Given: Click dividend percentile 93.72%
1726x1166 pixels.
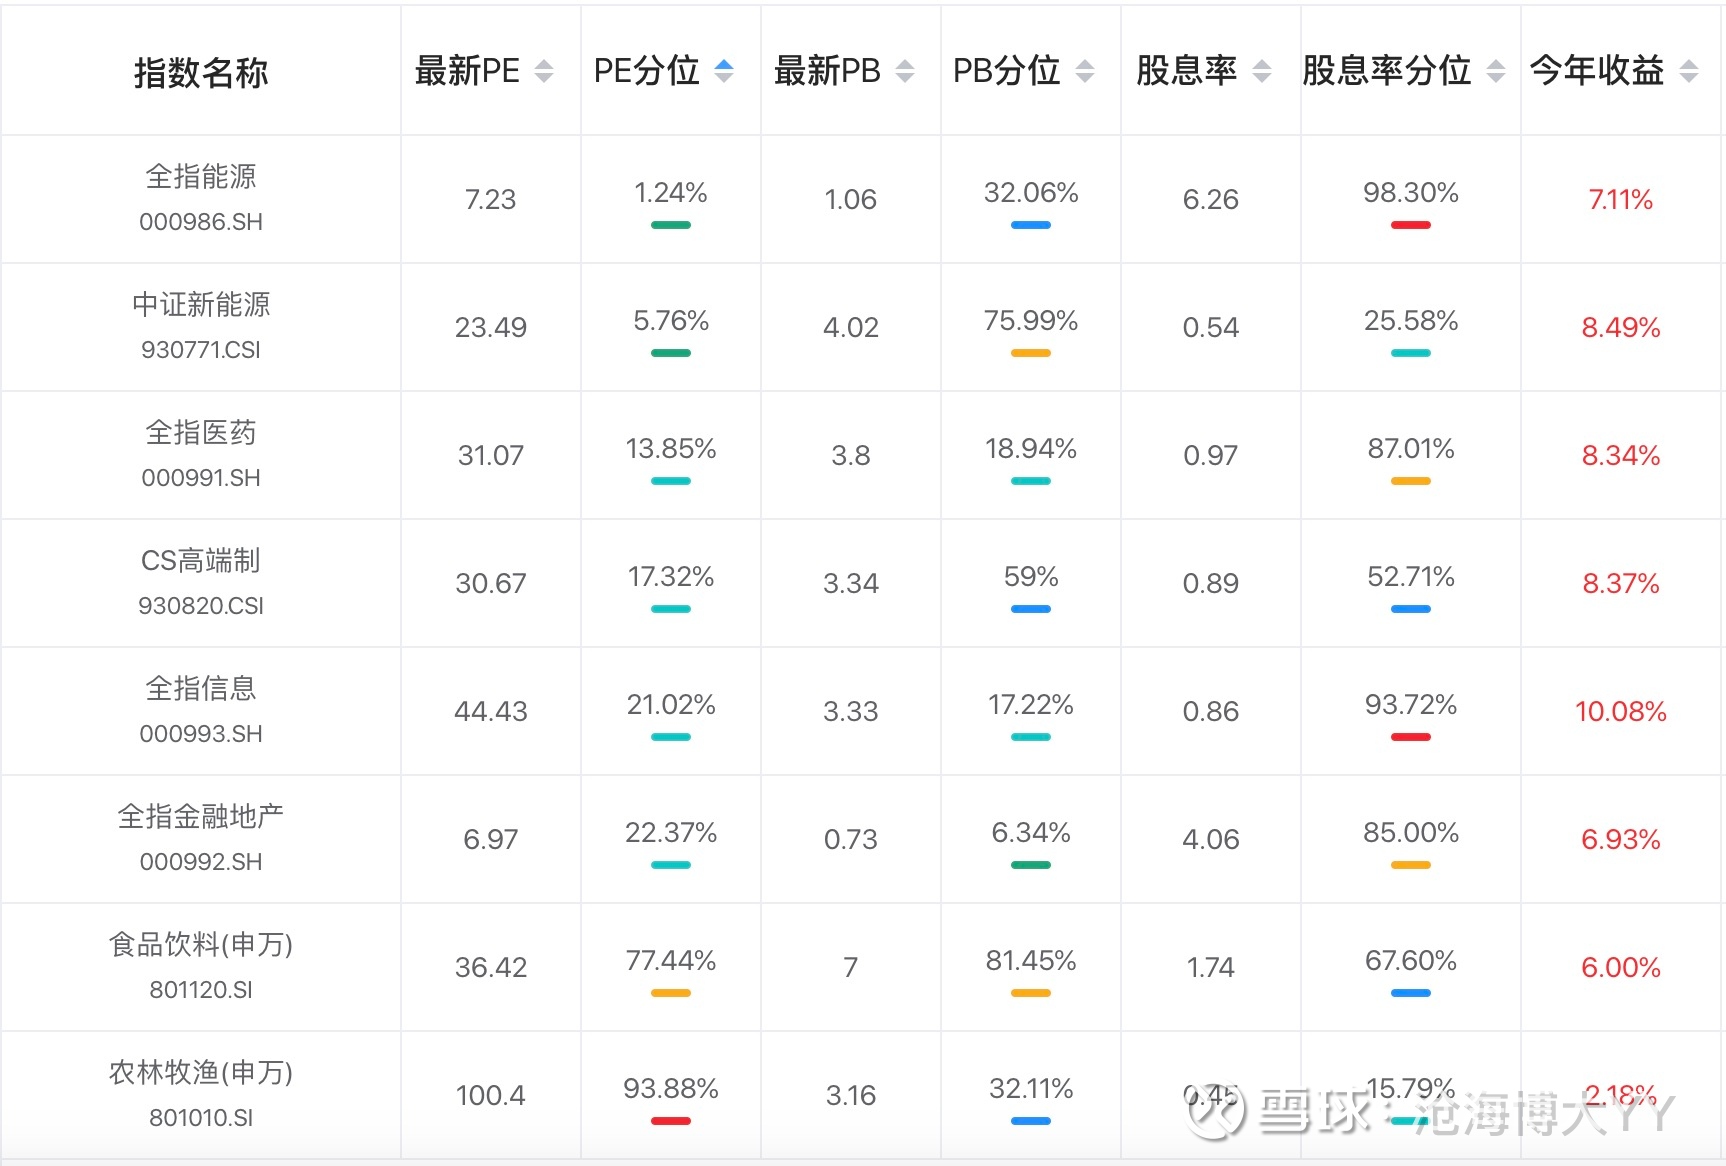Looking at the screenshot, I should [1411, 705].
